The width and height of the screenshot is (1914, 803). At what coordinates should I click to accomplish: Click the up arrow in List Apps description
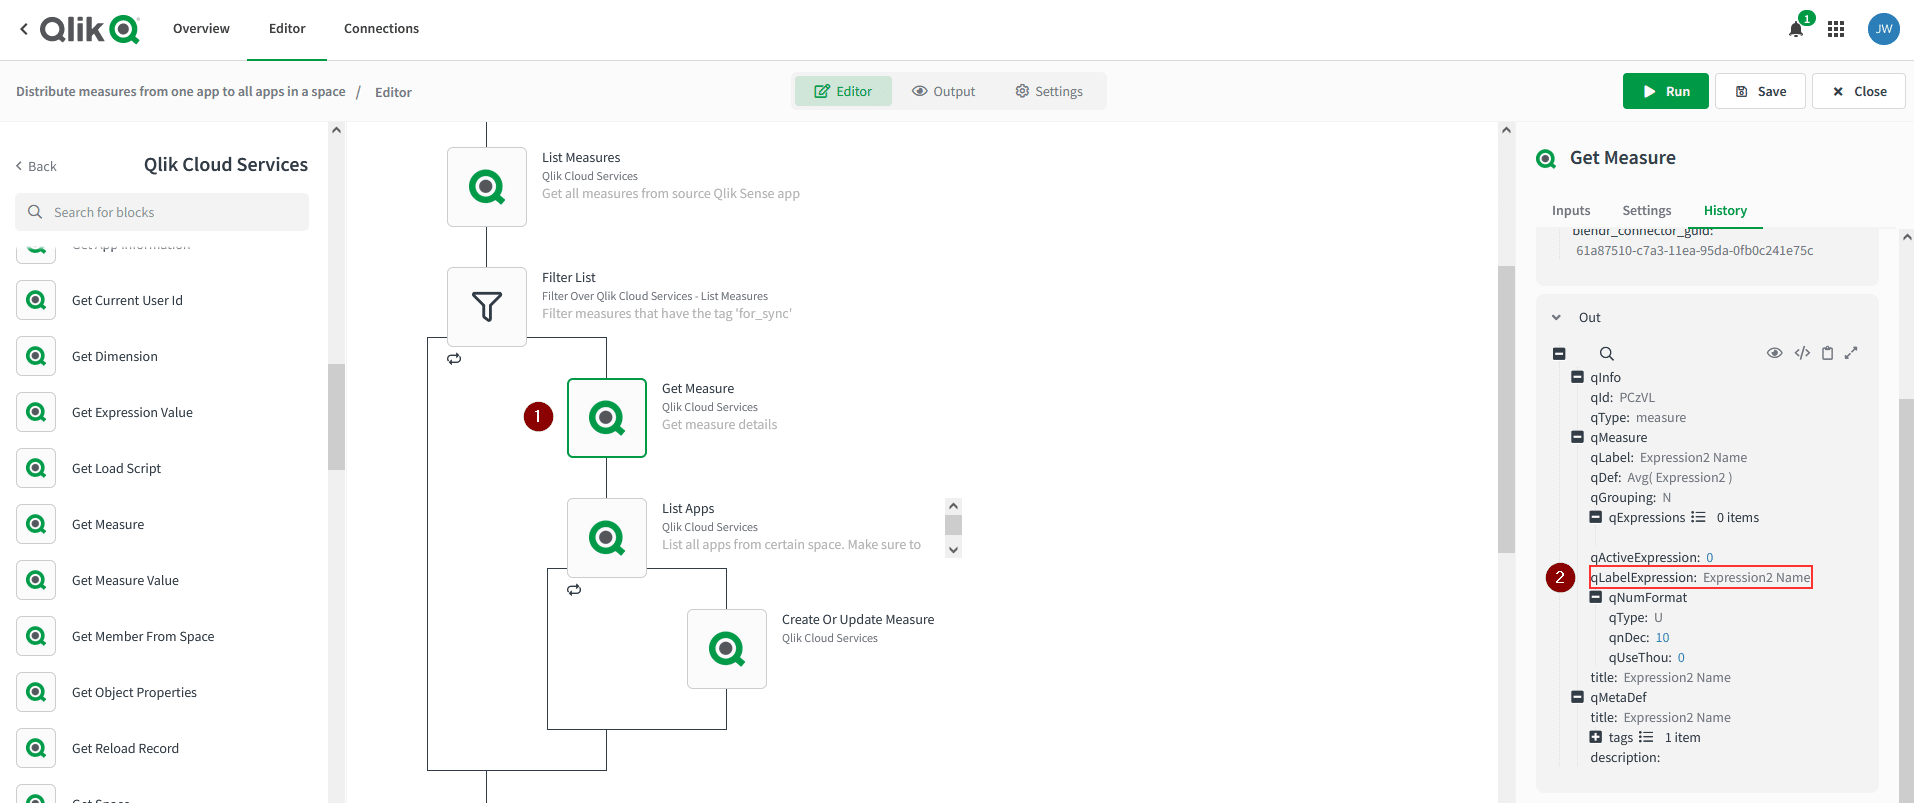[x=953, y=506]
